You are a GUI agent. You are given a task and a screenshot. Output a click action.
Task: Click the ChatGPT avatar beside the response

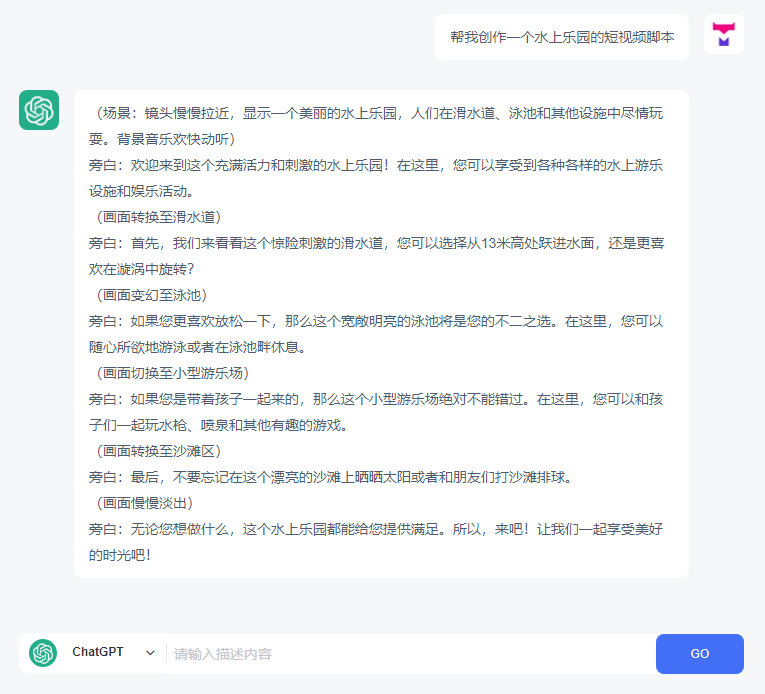click(x=39, y=110)
